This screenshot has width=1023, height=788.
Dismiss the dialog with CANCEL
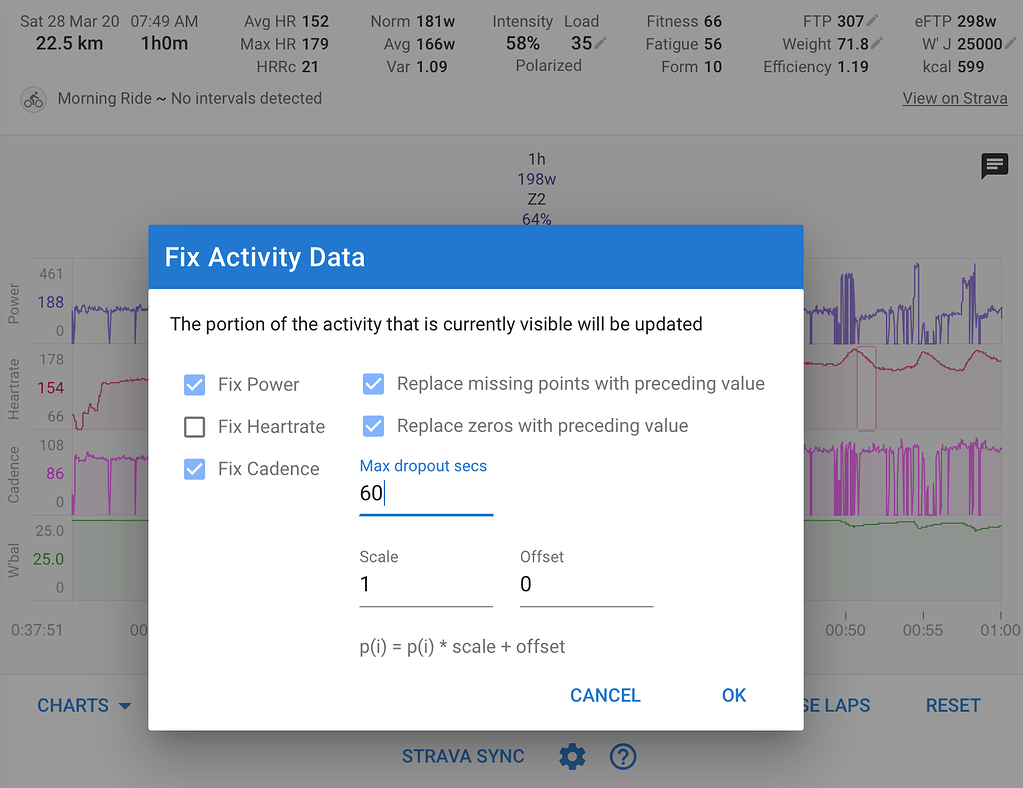click(x=604, y=695)
